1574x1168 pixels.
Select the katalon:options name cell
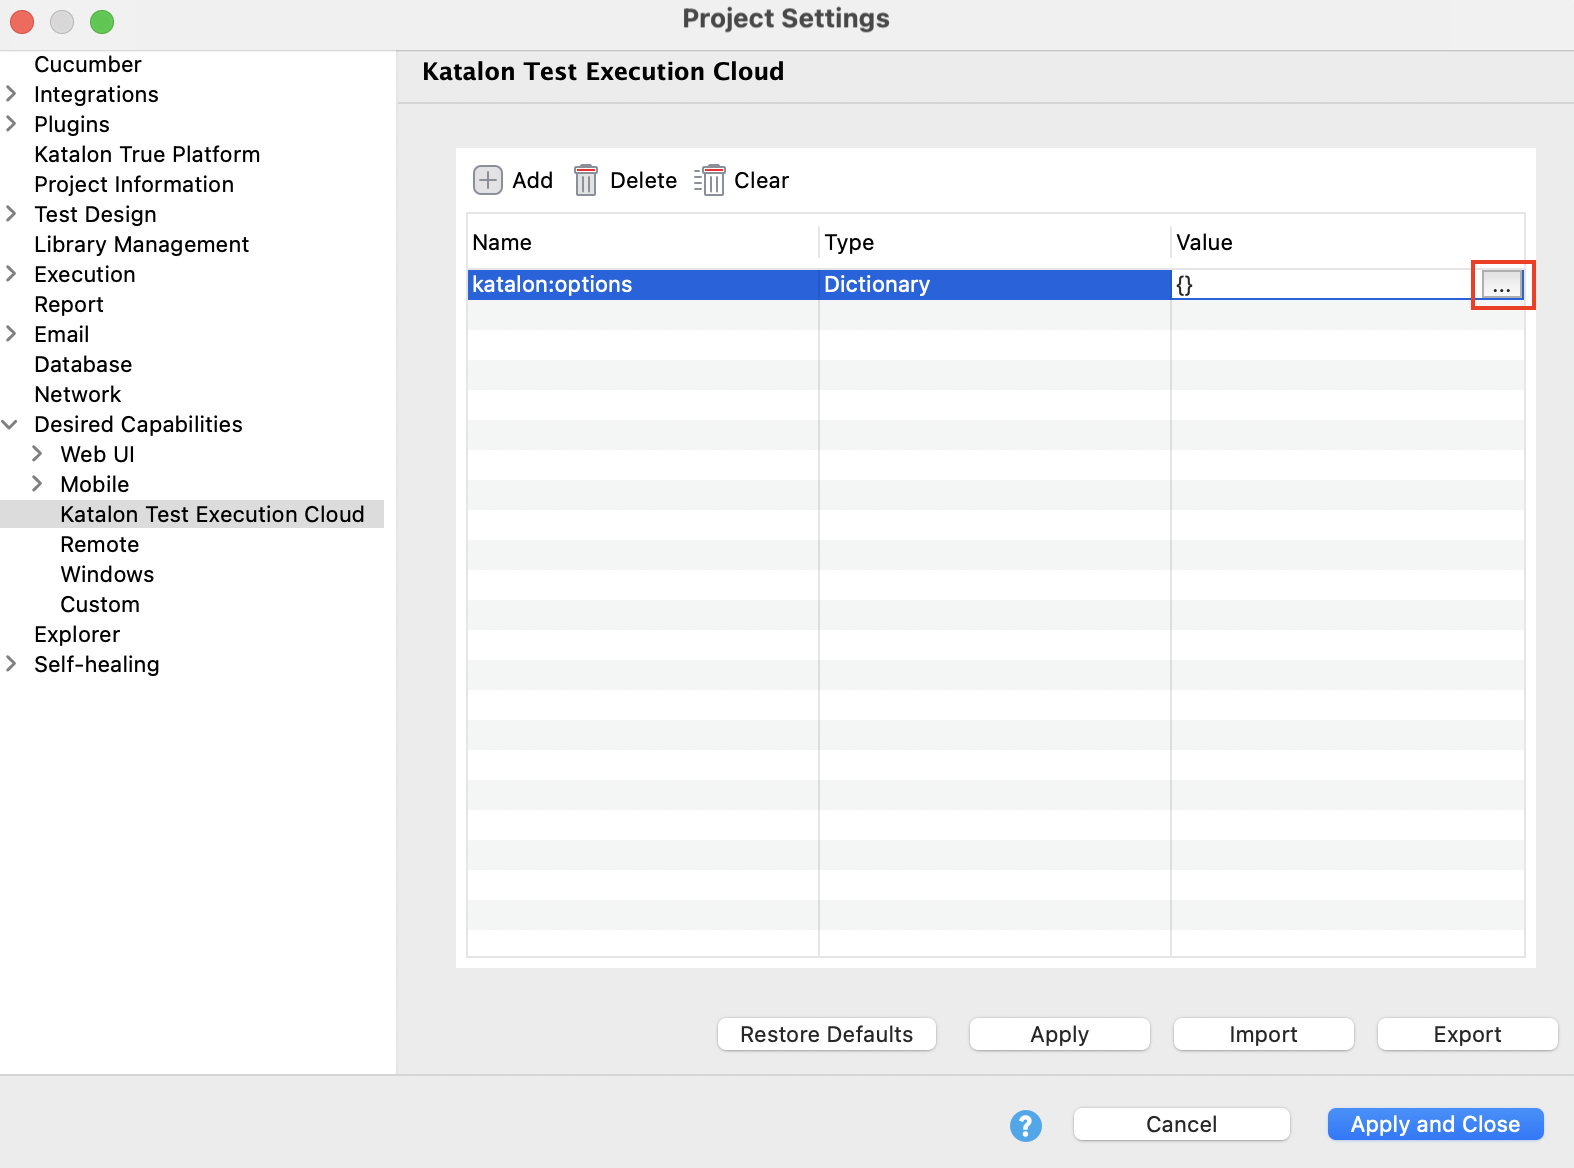click(643, 285)
